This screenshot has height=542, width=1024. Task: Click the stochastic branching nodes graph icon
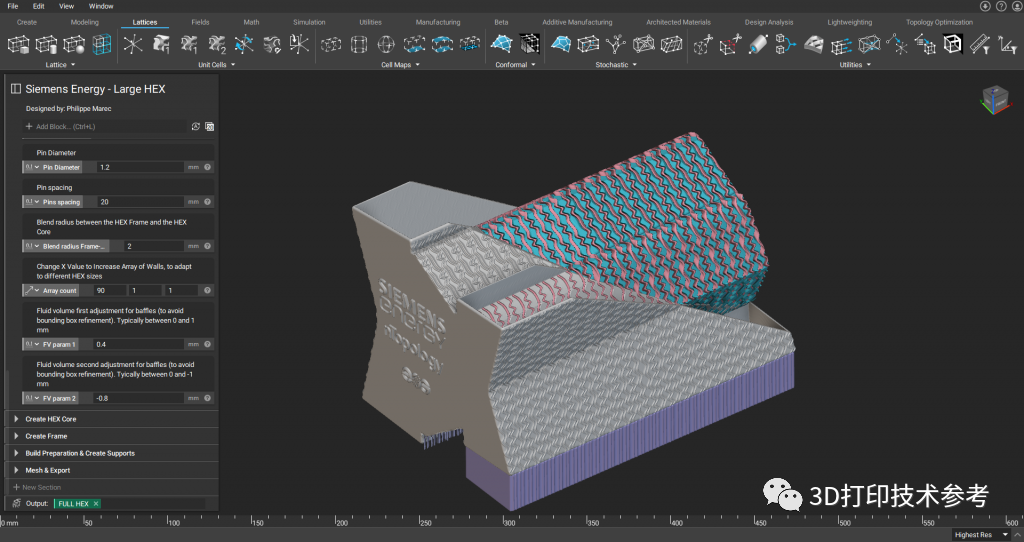(x=615, y=44)
